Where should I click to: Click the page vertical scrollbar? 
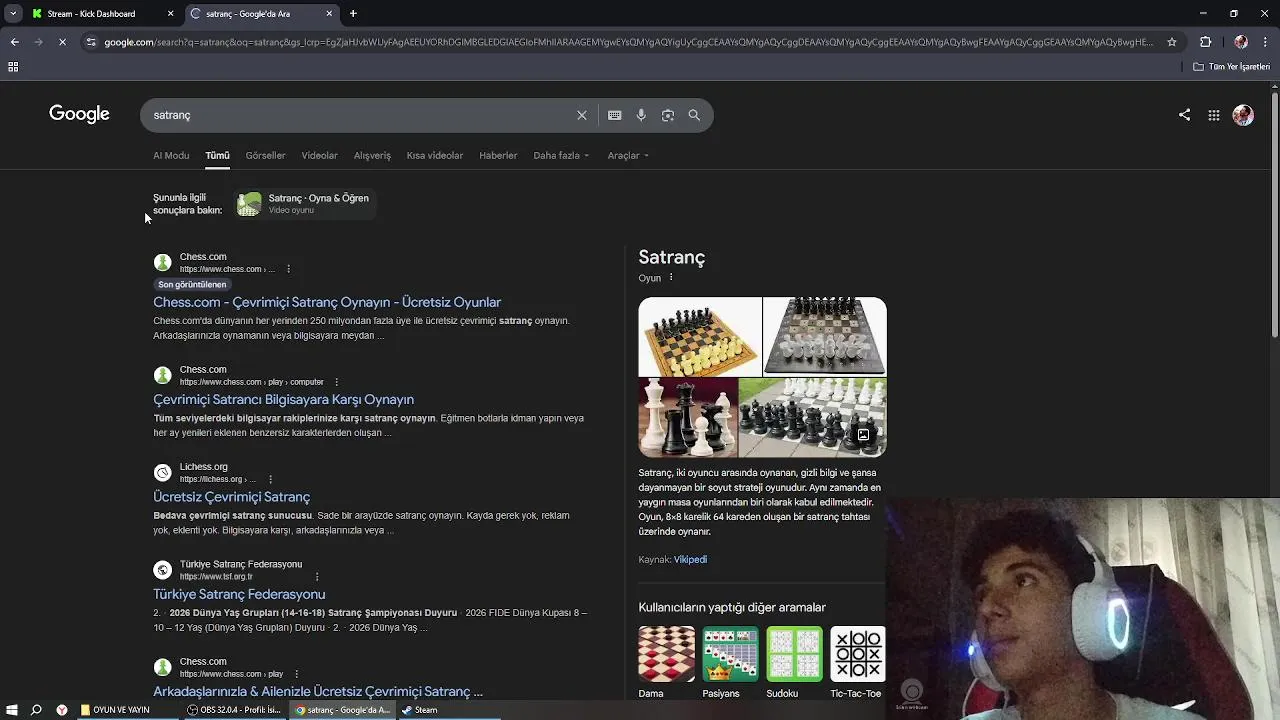1274,215
